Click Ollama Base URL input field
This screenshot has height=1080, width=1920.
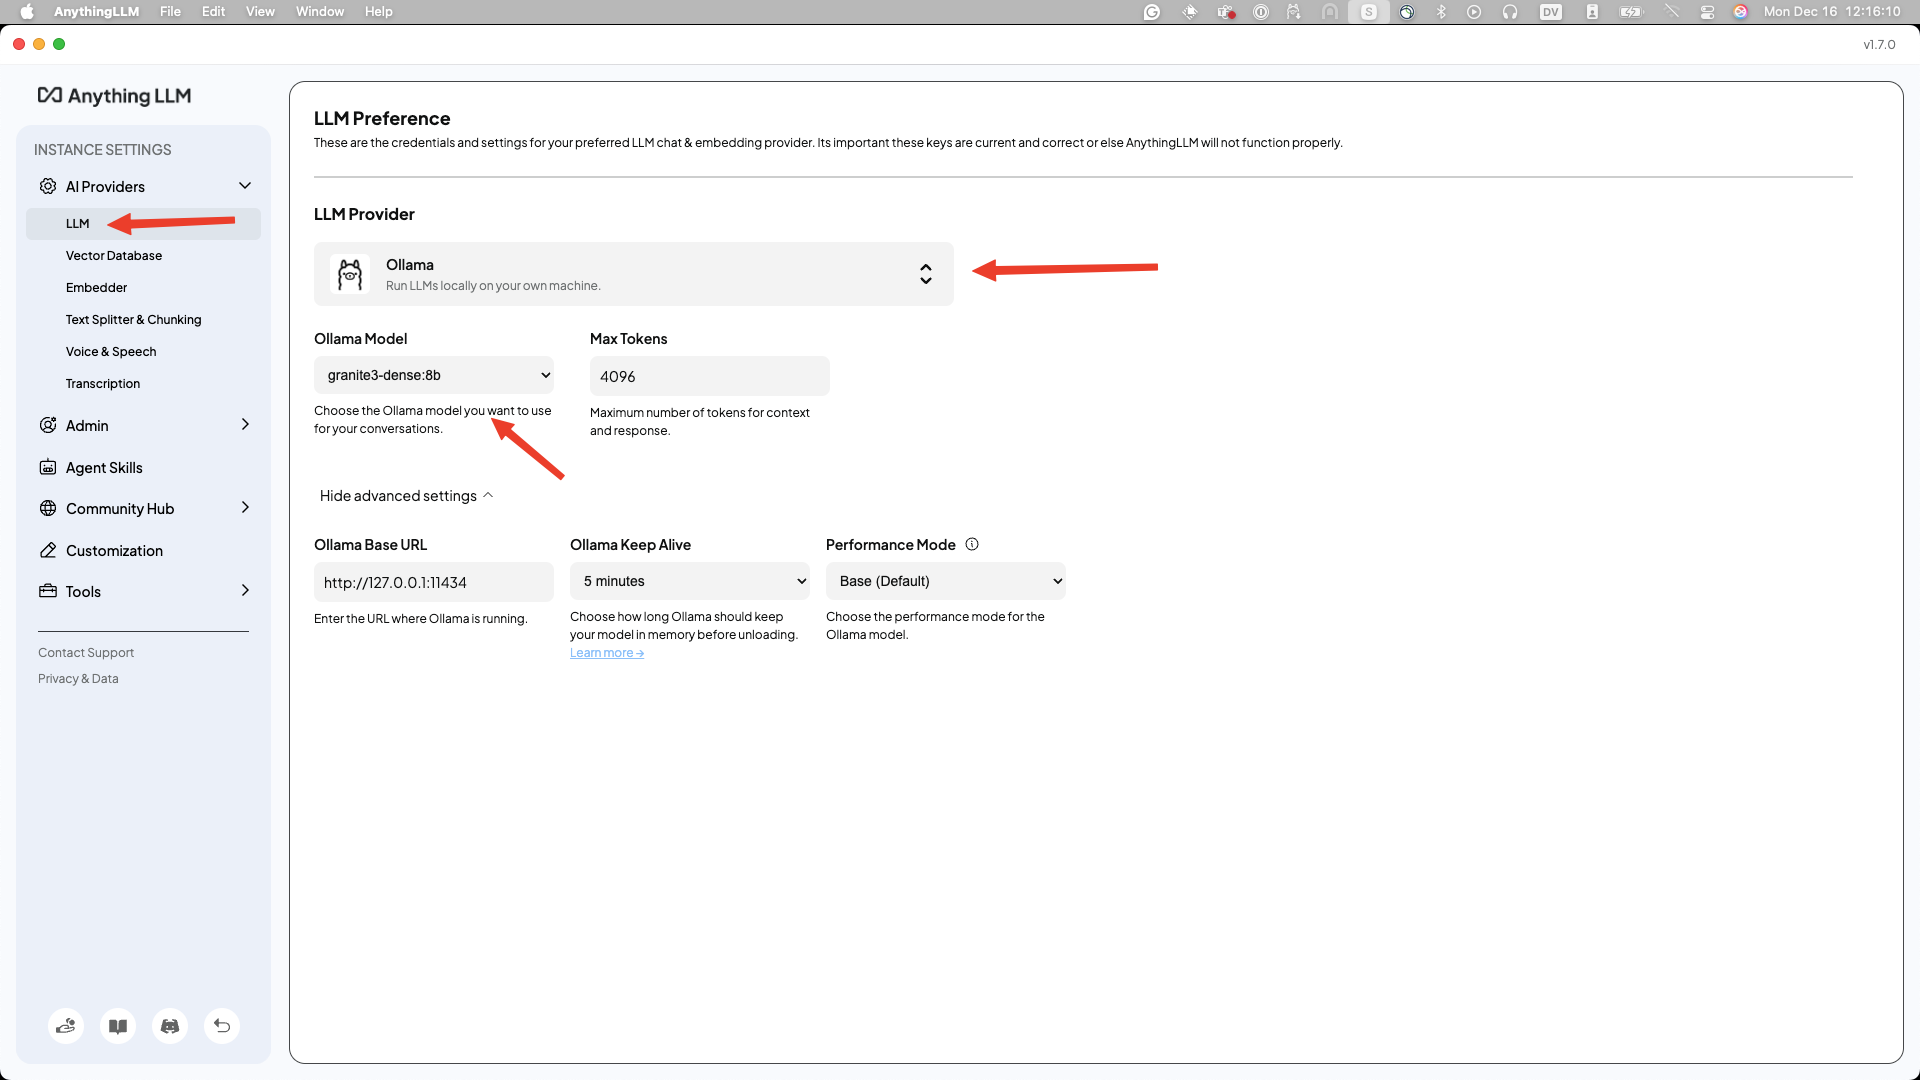434,582
